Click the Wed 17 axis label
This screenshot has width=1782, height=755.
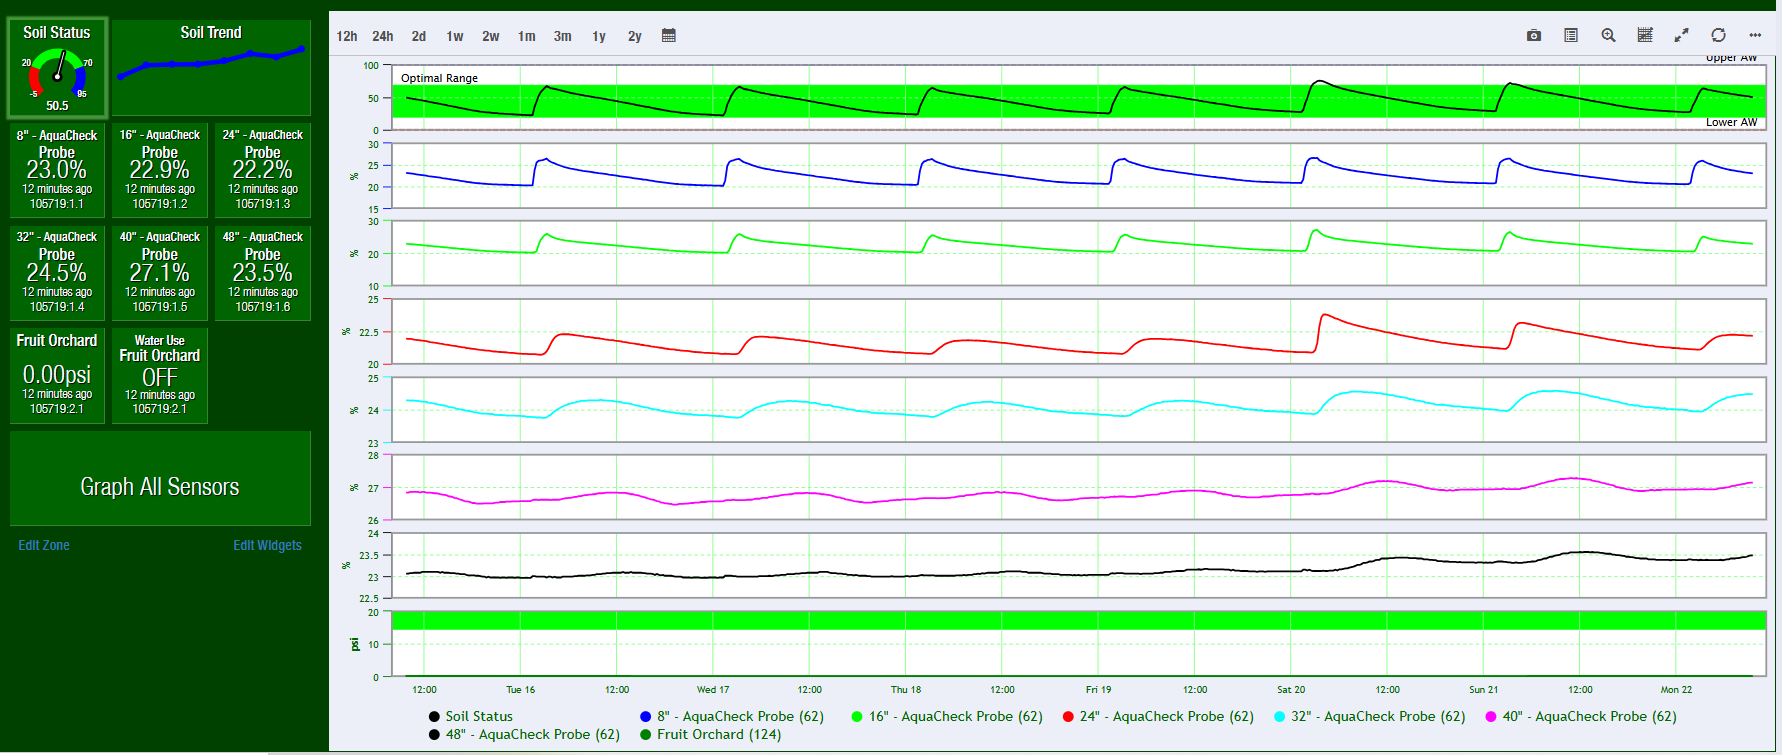click(x=713, y=689)
